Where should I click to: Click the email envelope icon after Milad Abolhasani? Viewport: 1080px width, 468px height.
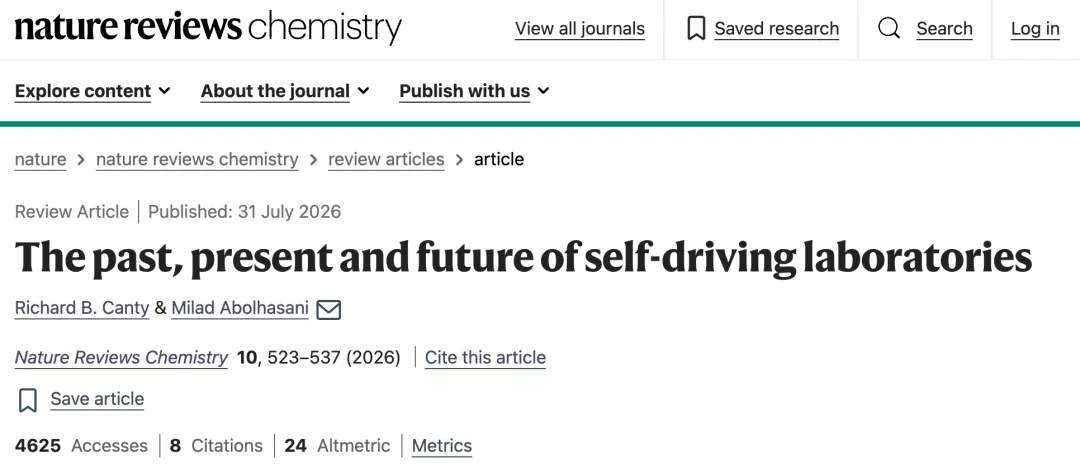click(x=329, y=309)
